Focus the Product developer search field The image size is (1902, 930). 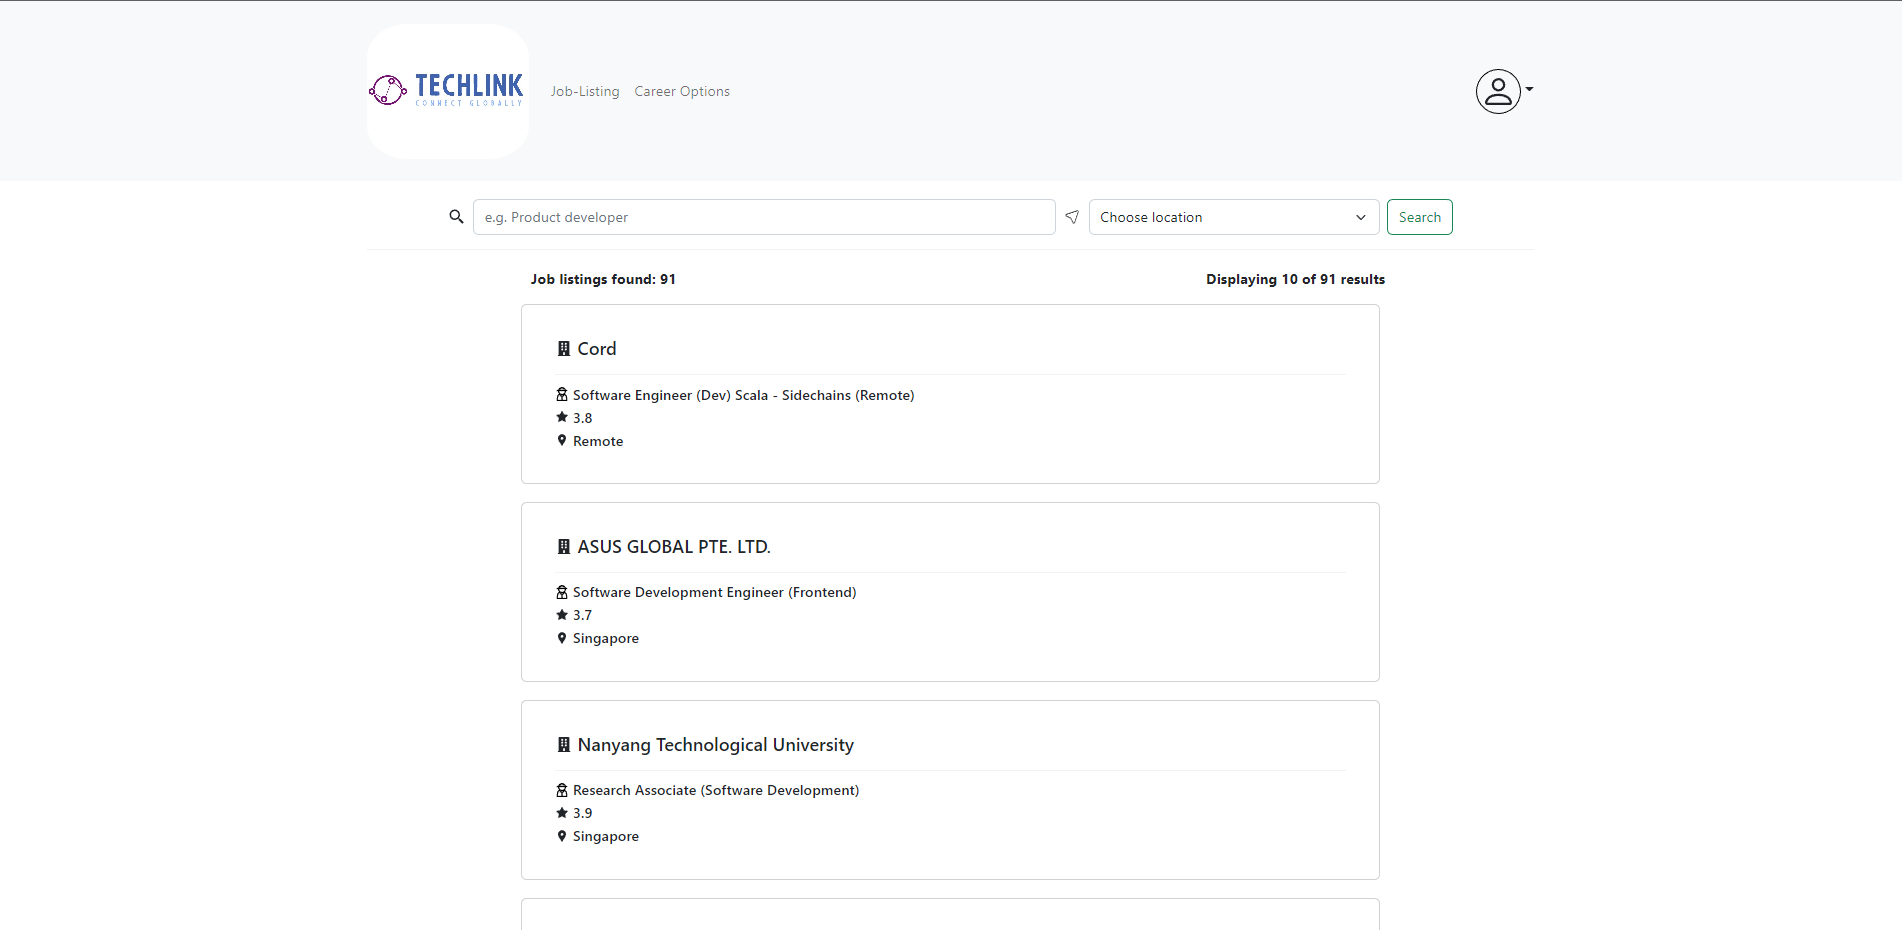point(764,217)
